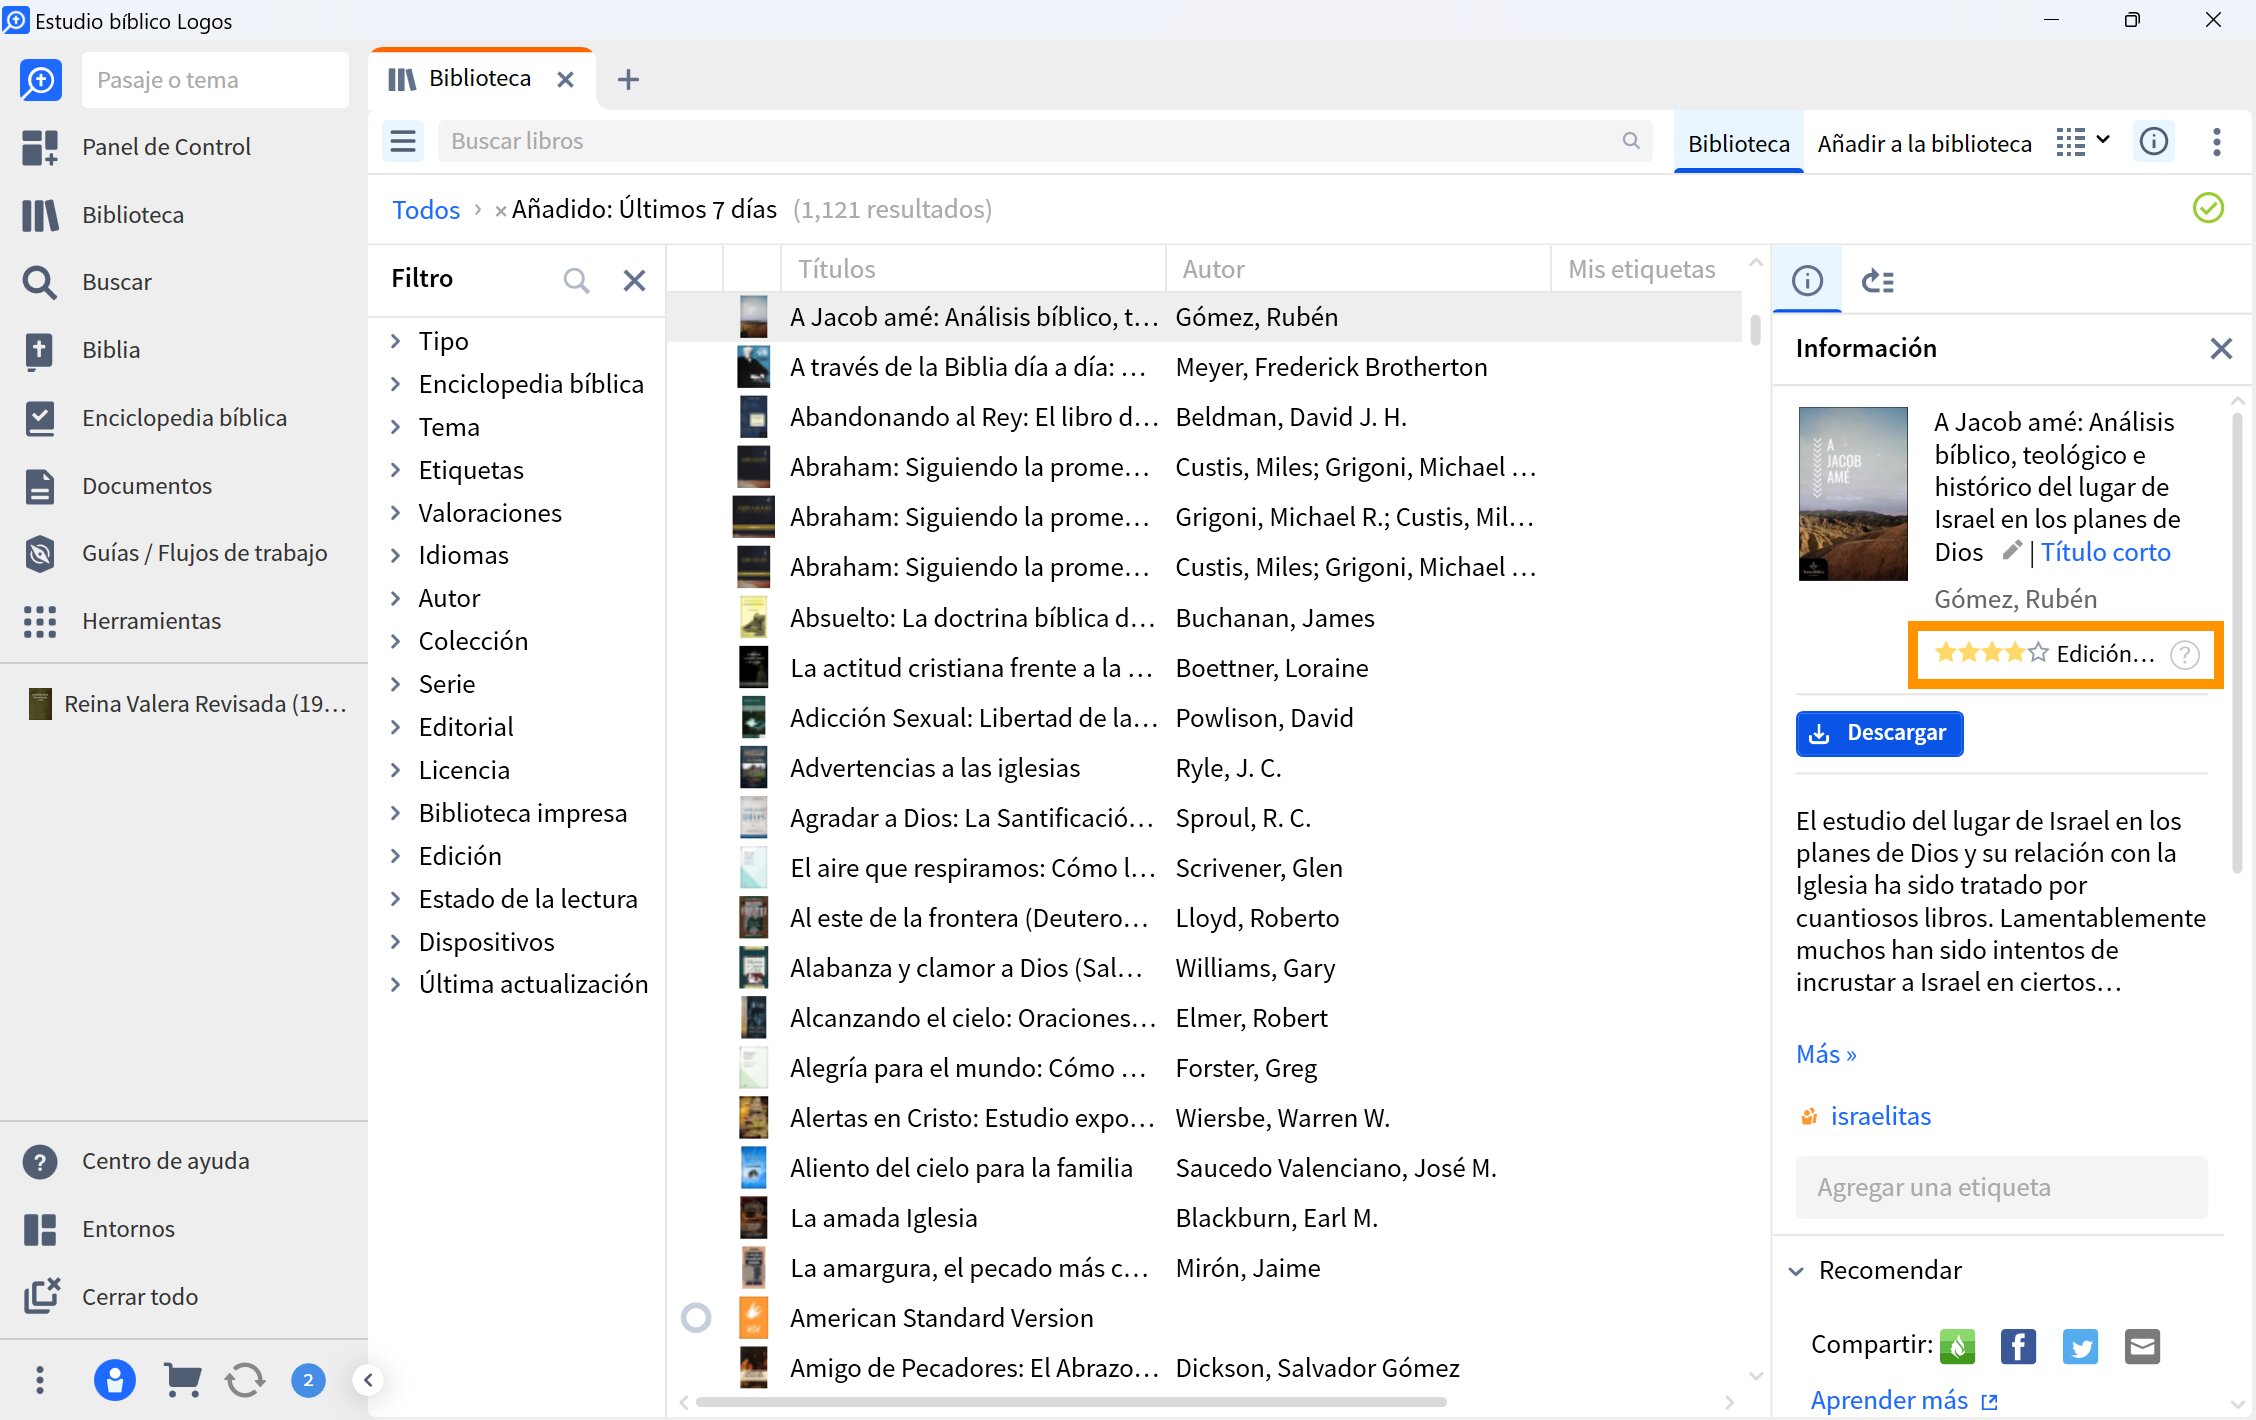Set rating using the star rating control
Image resolution: width=2256 pixels, height=1420 pixels.
(1991, 653)
